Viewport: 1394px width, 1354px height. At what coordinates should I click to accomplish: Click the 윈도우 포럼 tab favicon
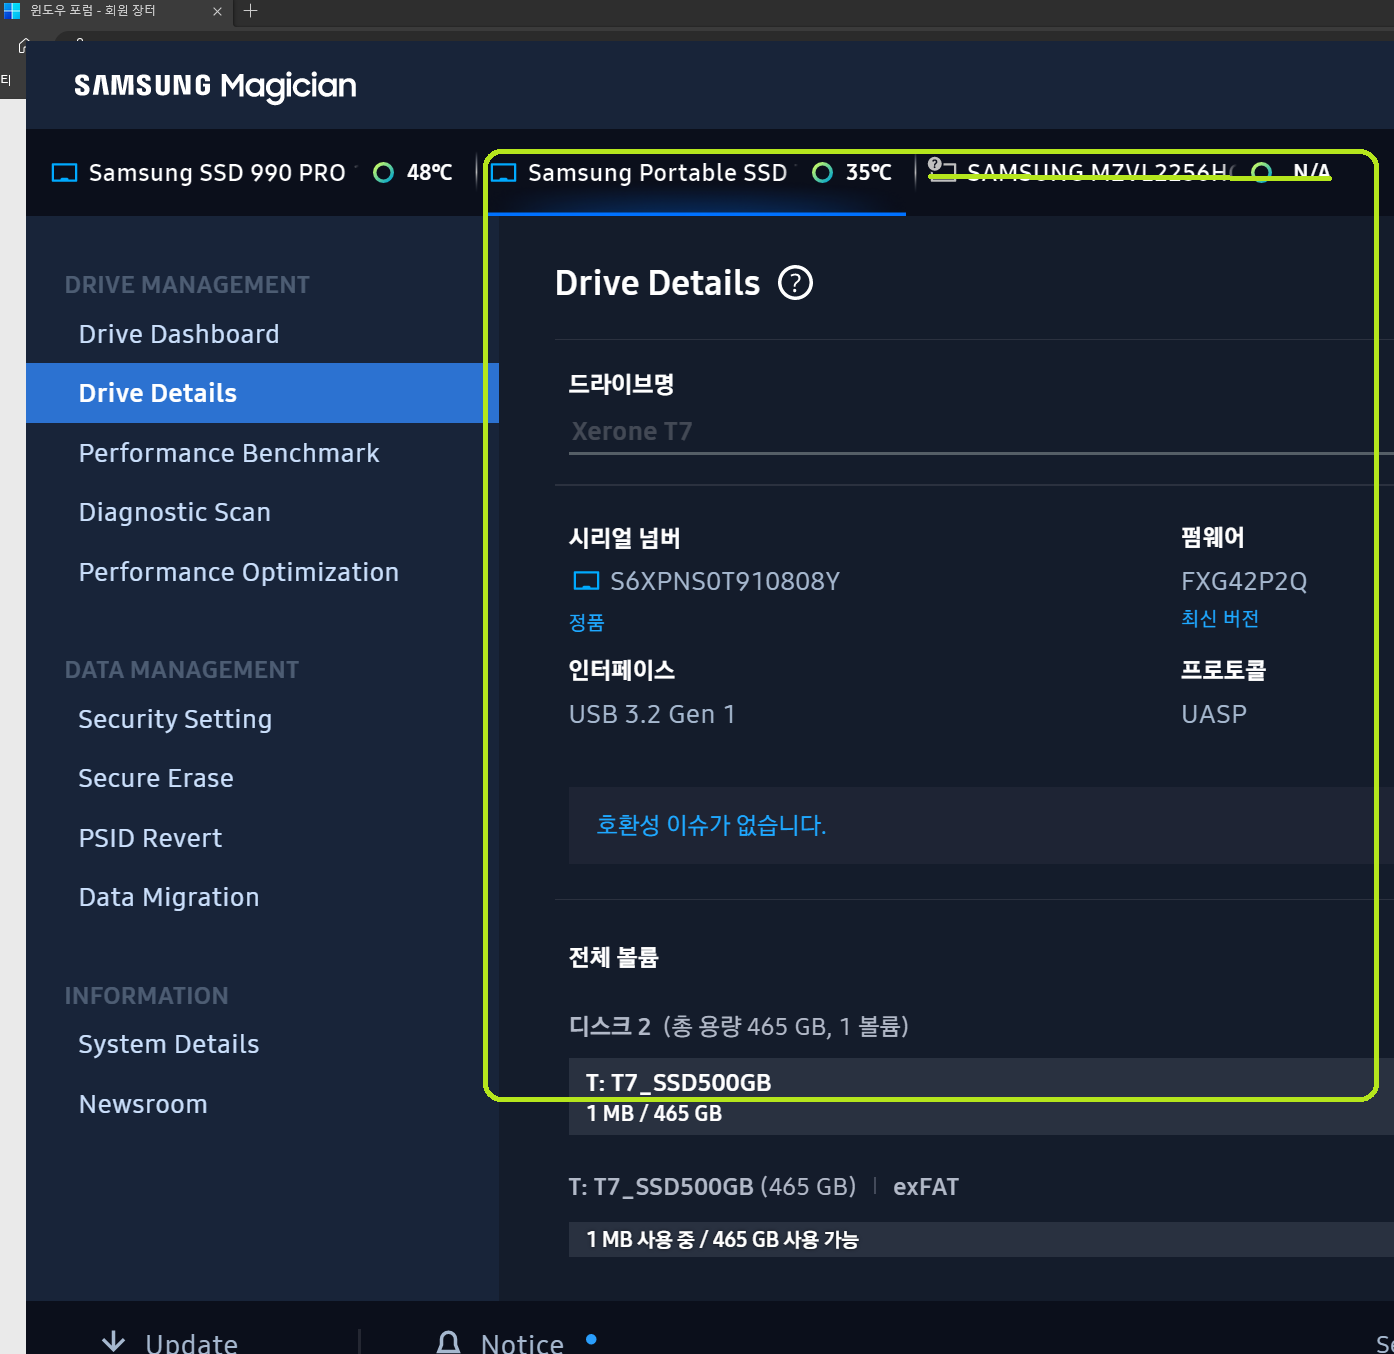coord(12,11)
